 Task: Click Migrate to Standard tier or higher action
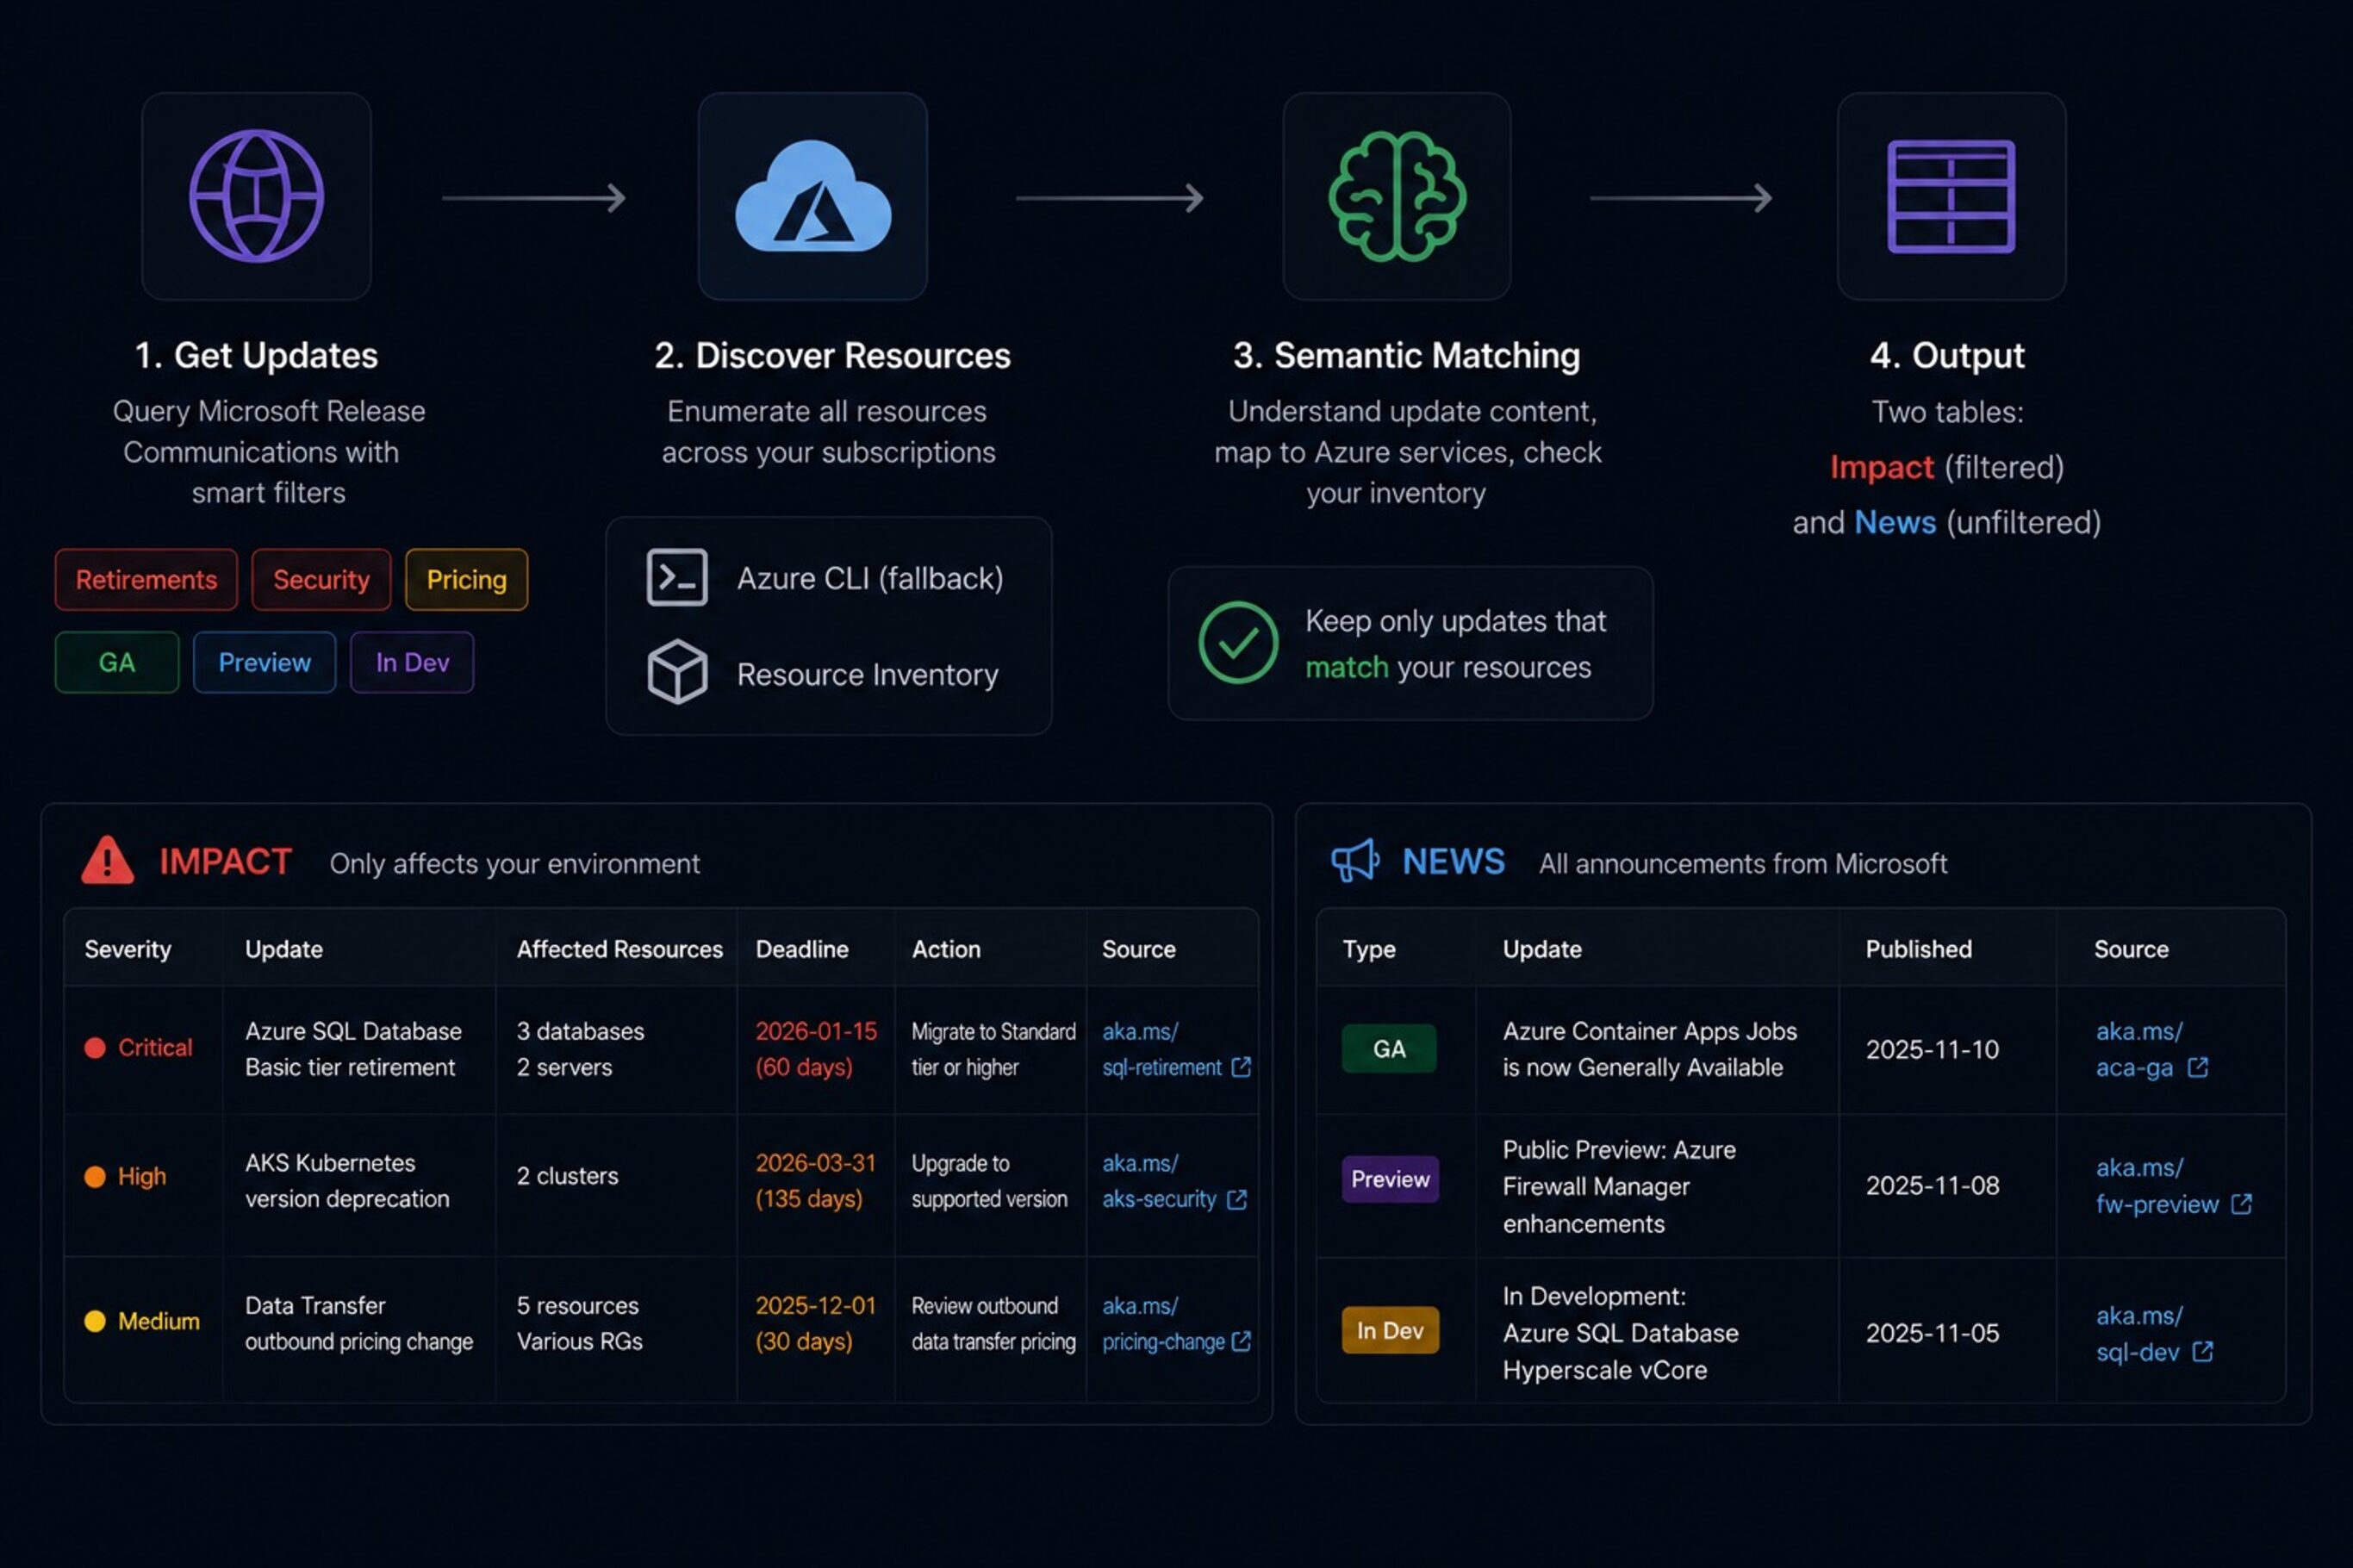tap(993, 1049)
